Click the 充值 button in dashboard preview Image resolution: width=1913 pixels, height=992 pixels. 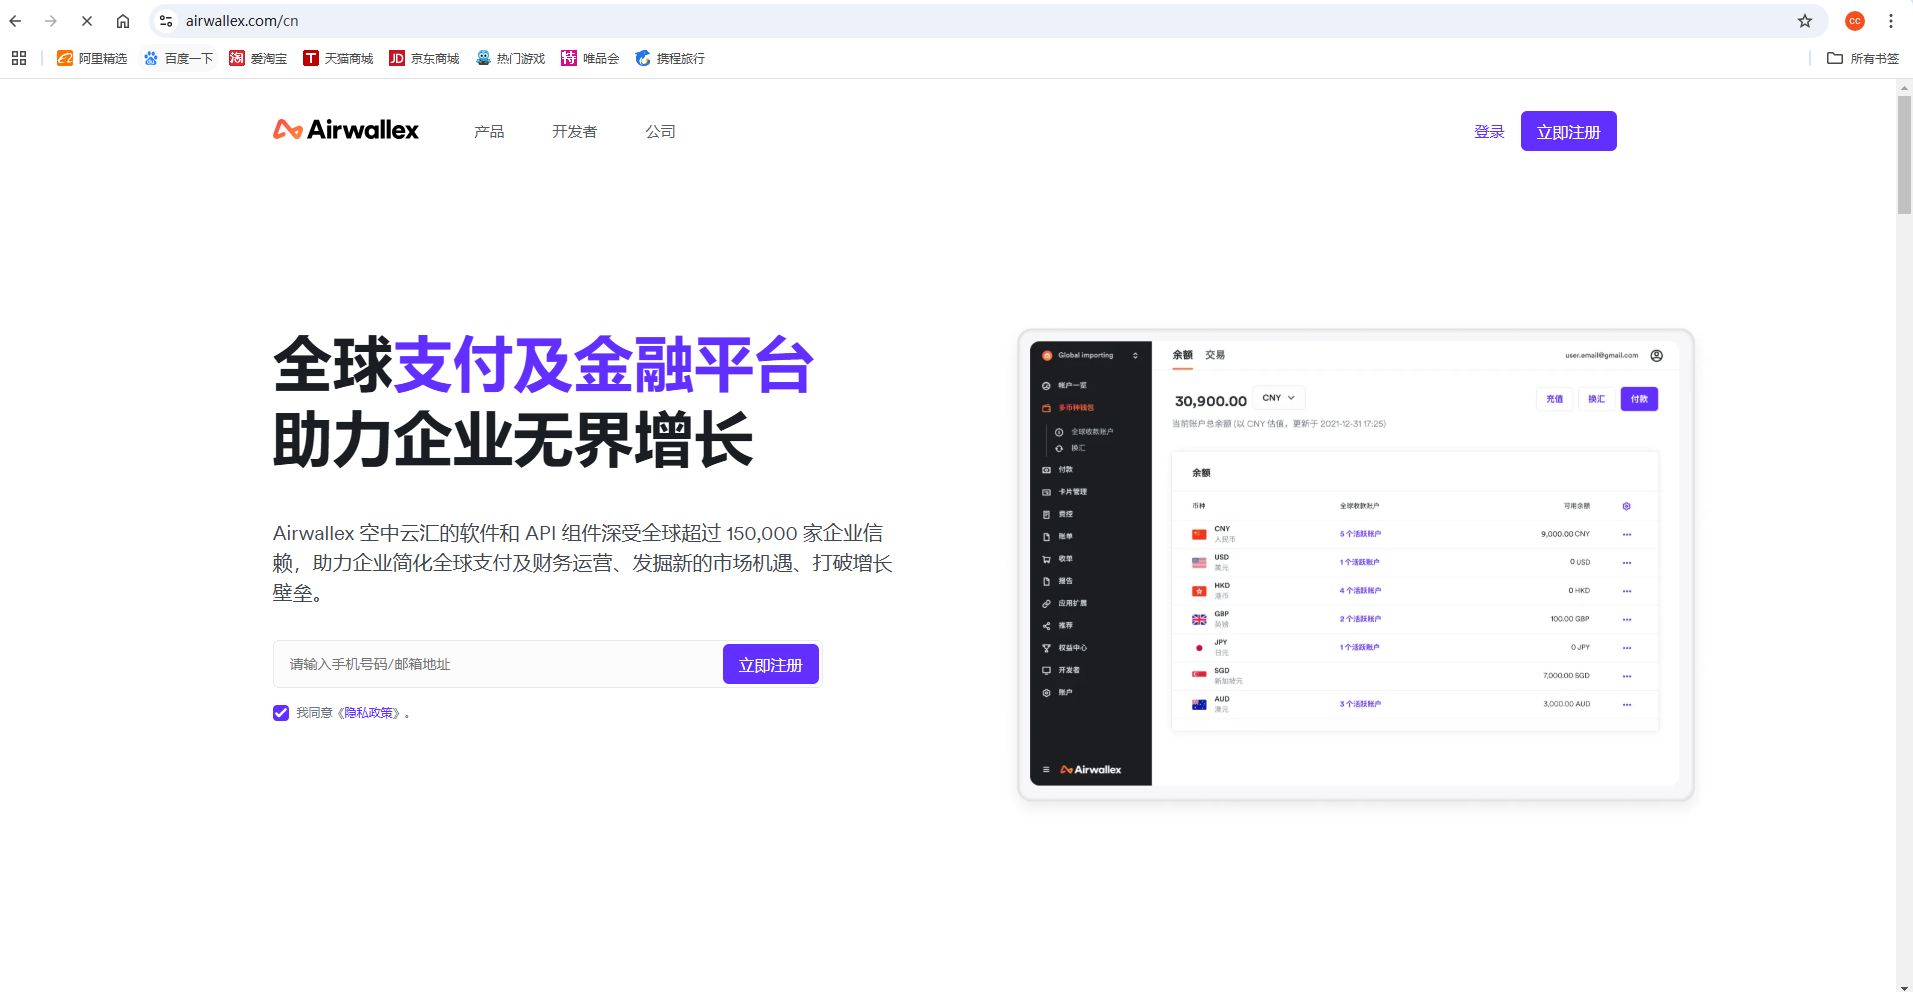tap(1554, 399)
